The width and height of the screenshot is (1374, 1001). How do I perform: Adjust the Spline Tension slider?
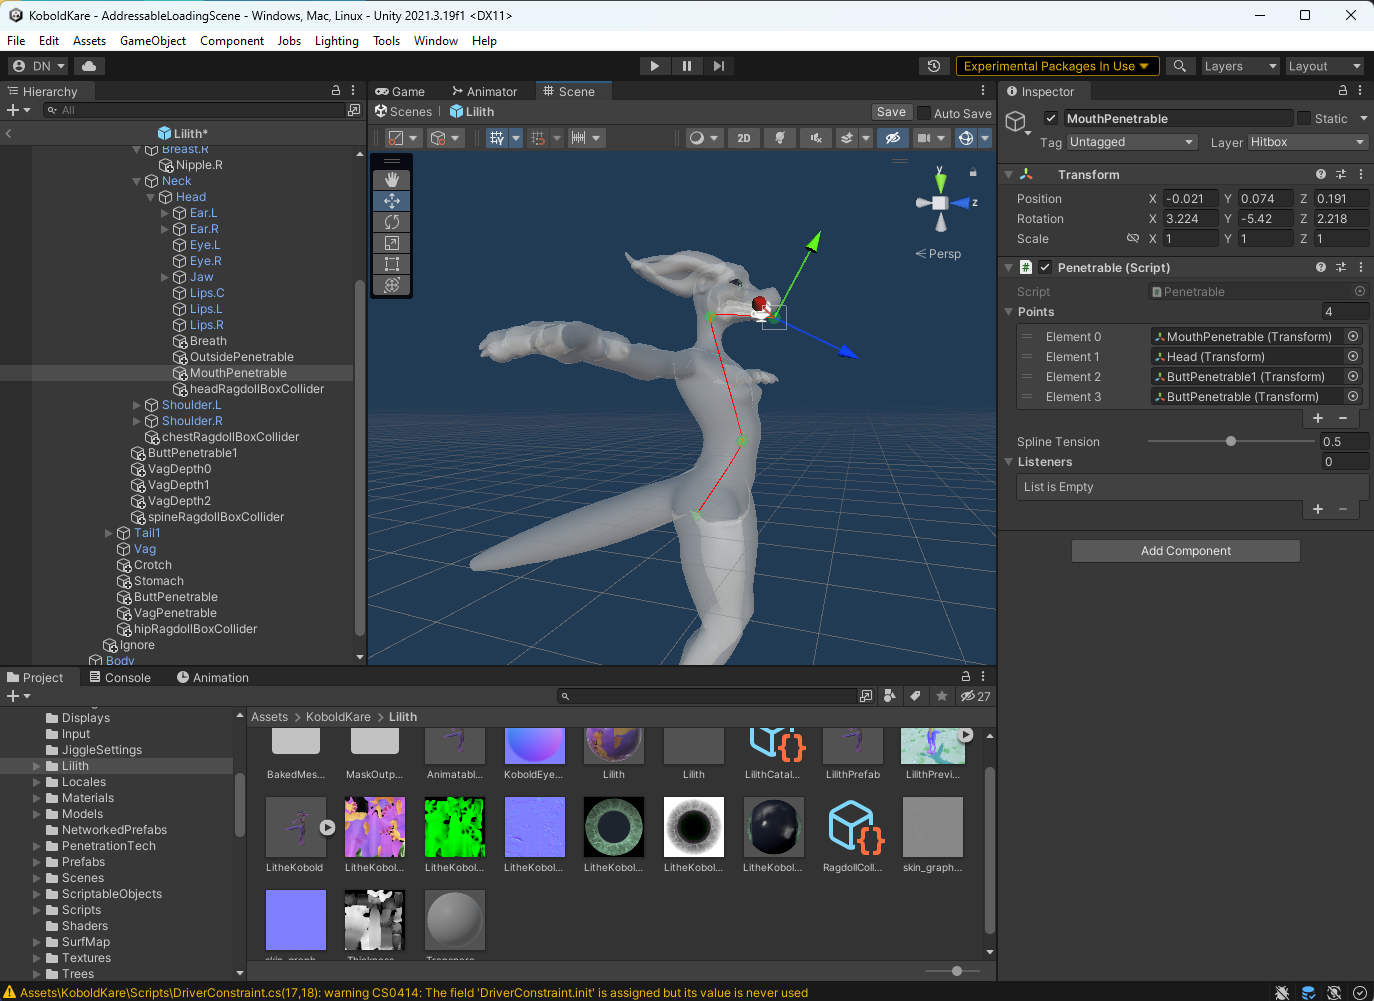coord(1231,441)
